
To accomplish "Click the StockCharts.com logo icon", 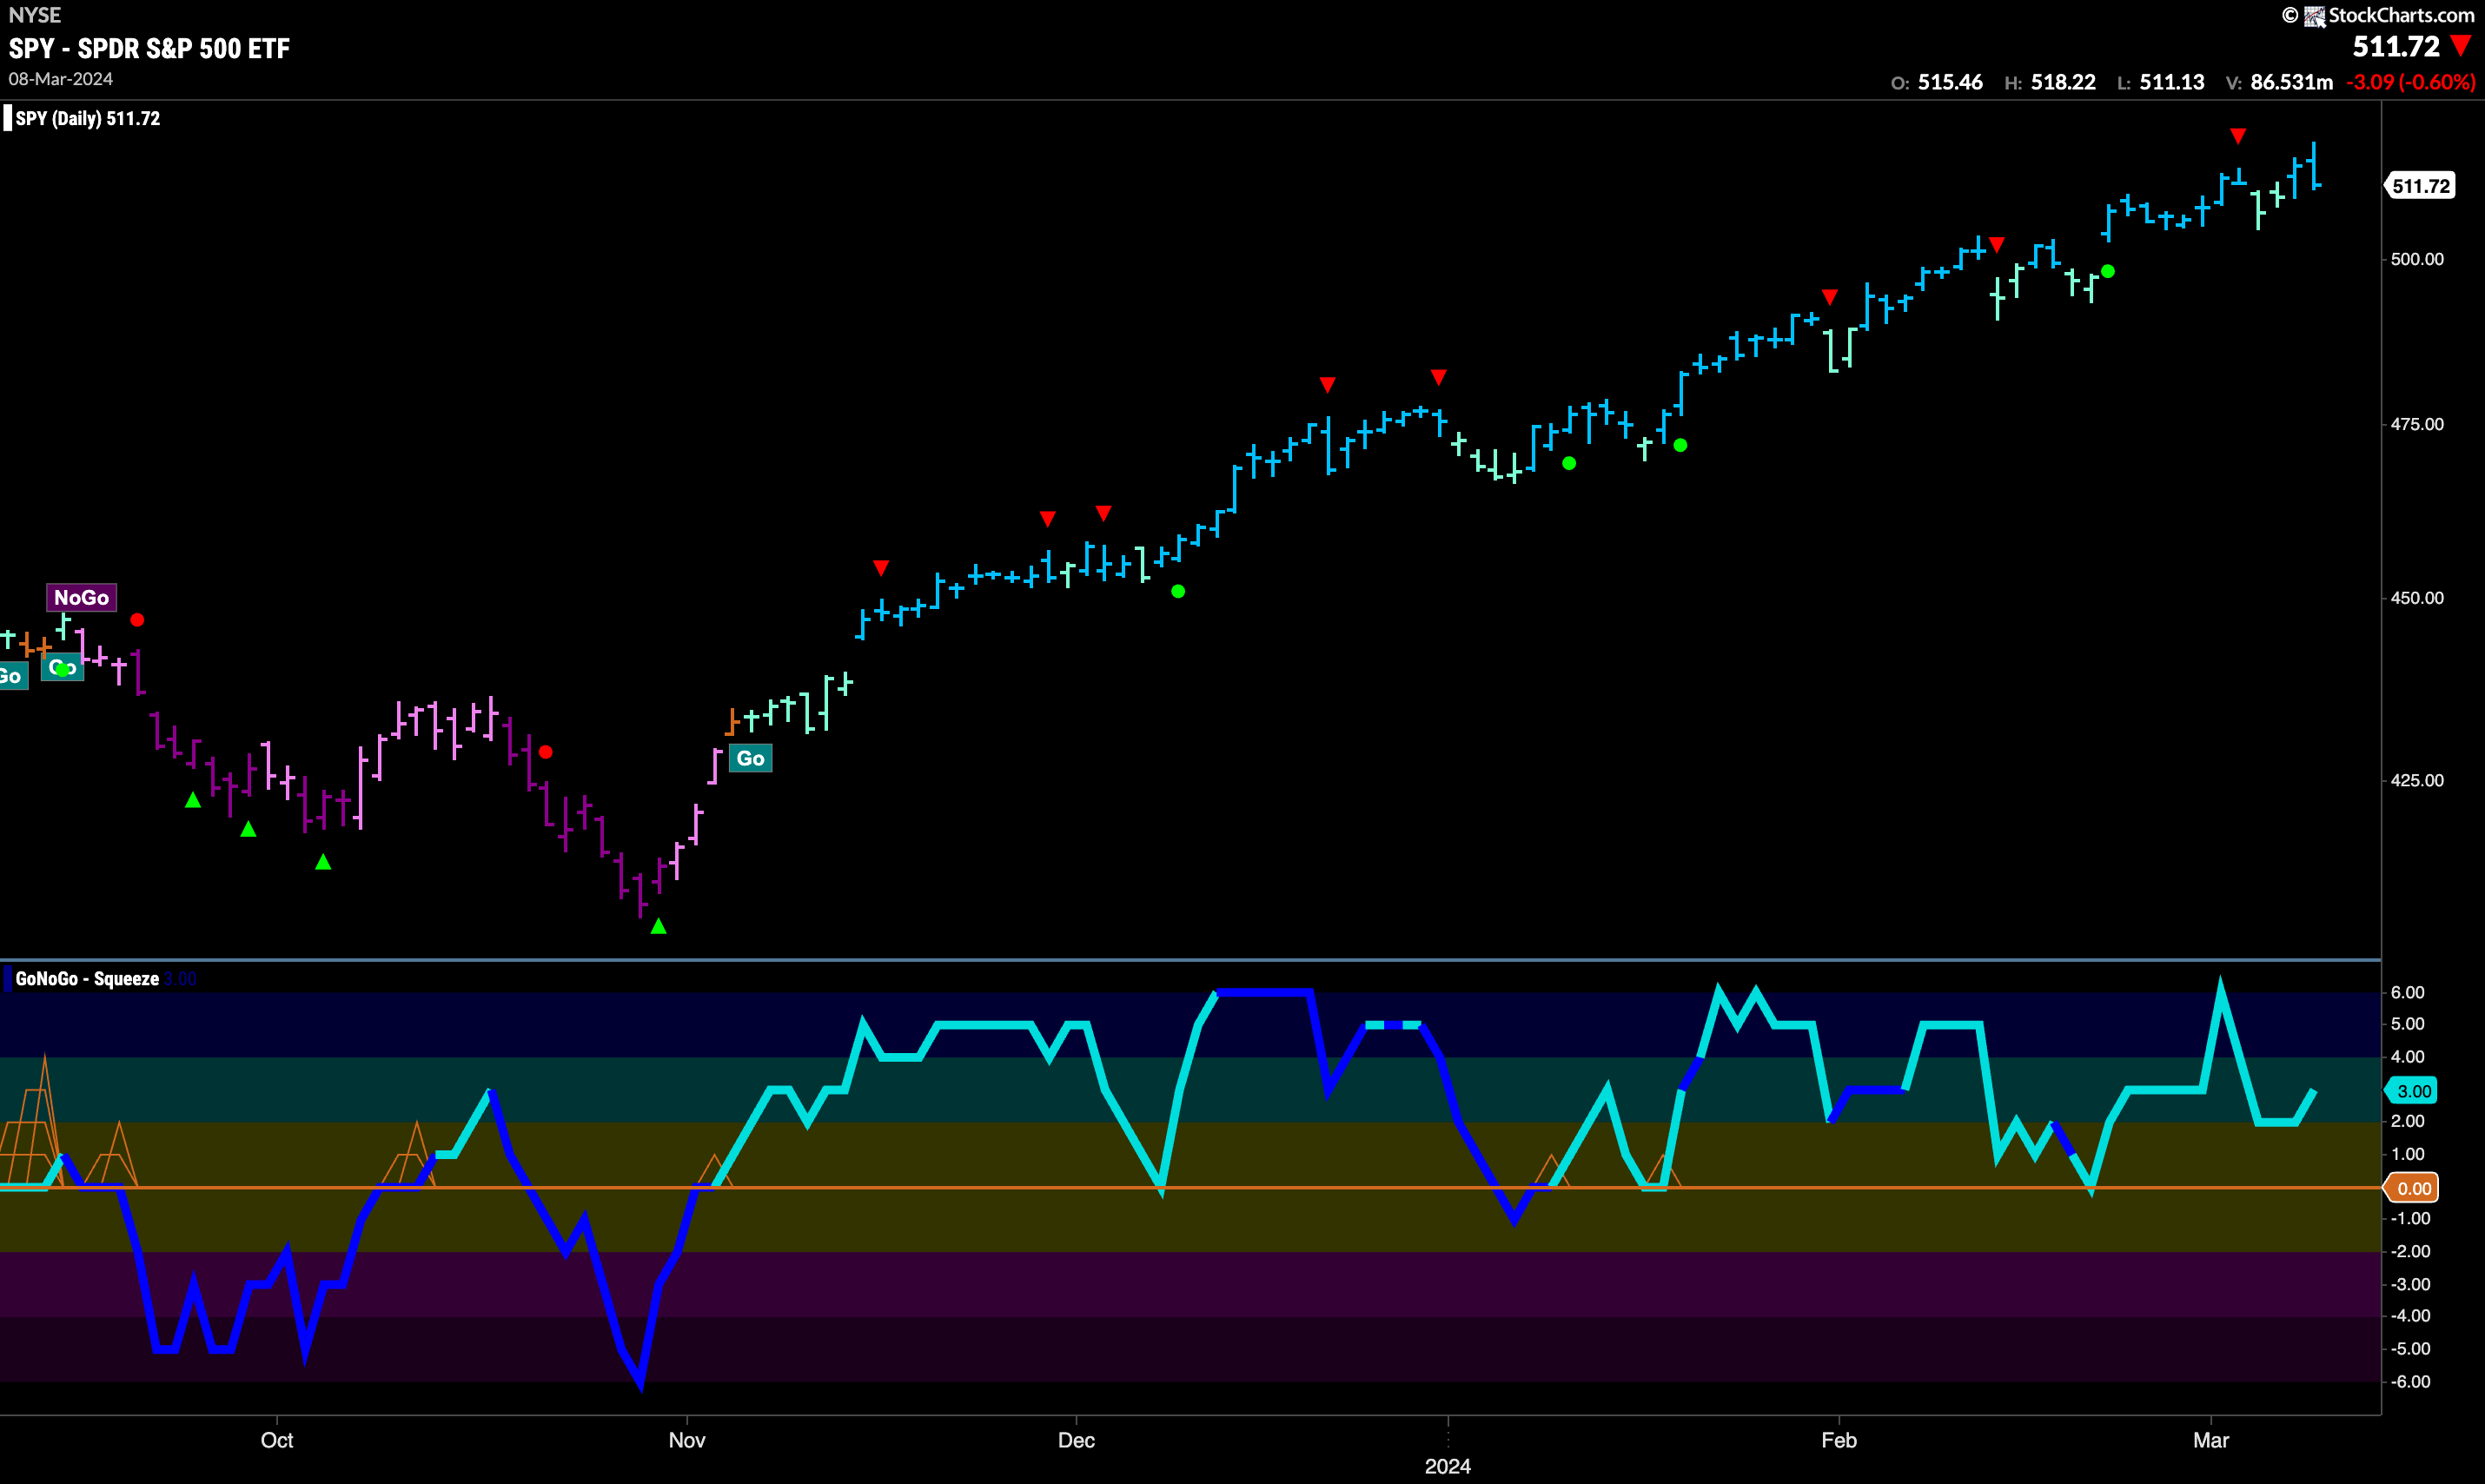I will (2314, 16).
